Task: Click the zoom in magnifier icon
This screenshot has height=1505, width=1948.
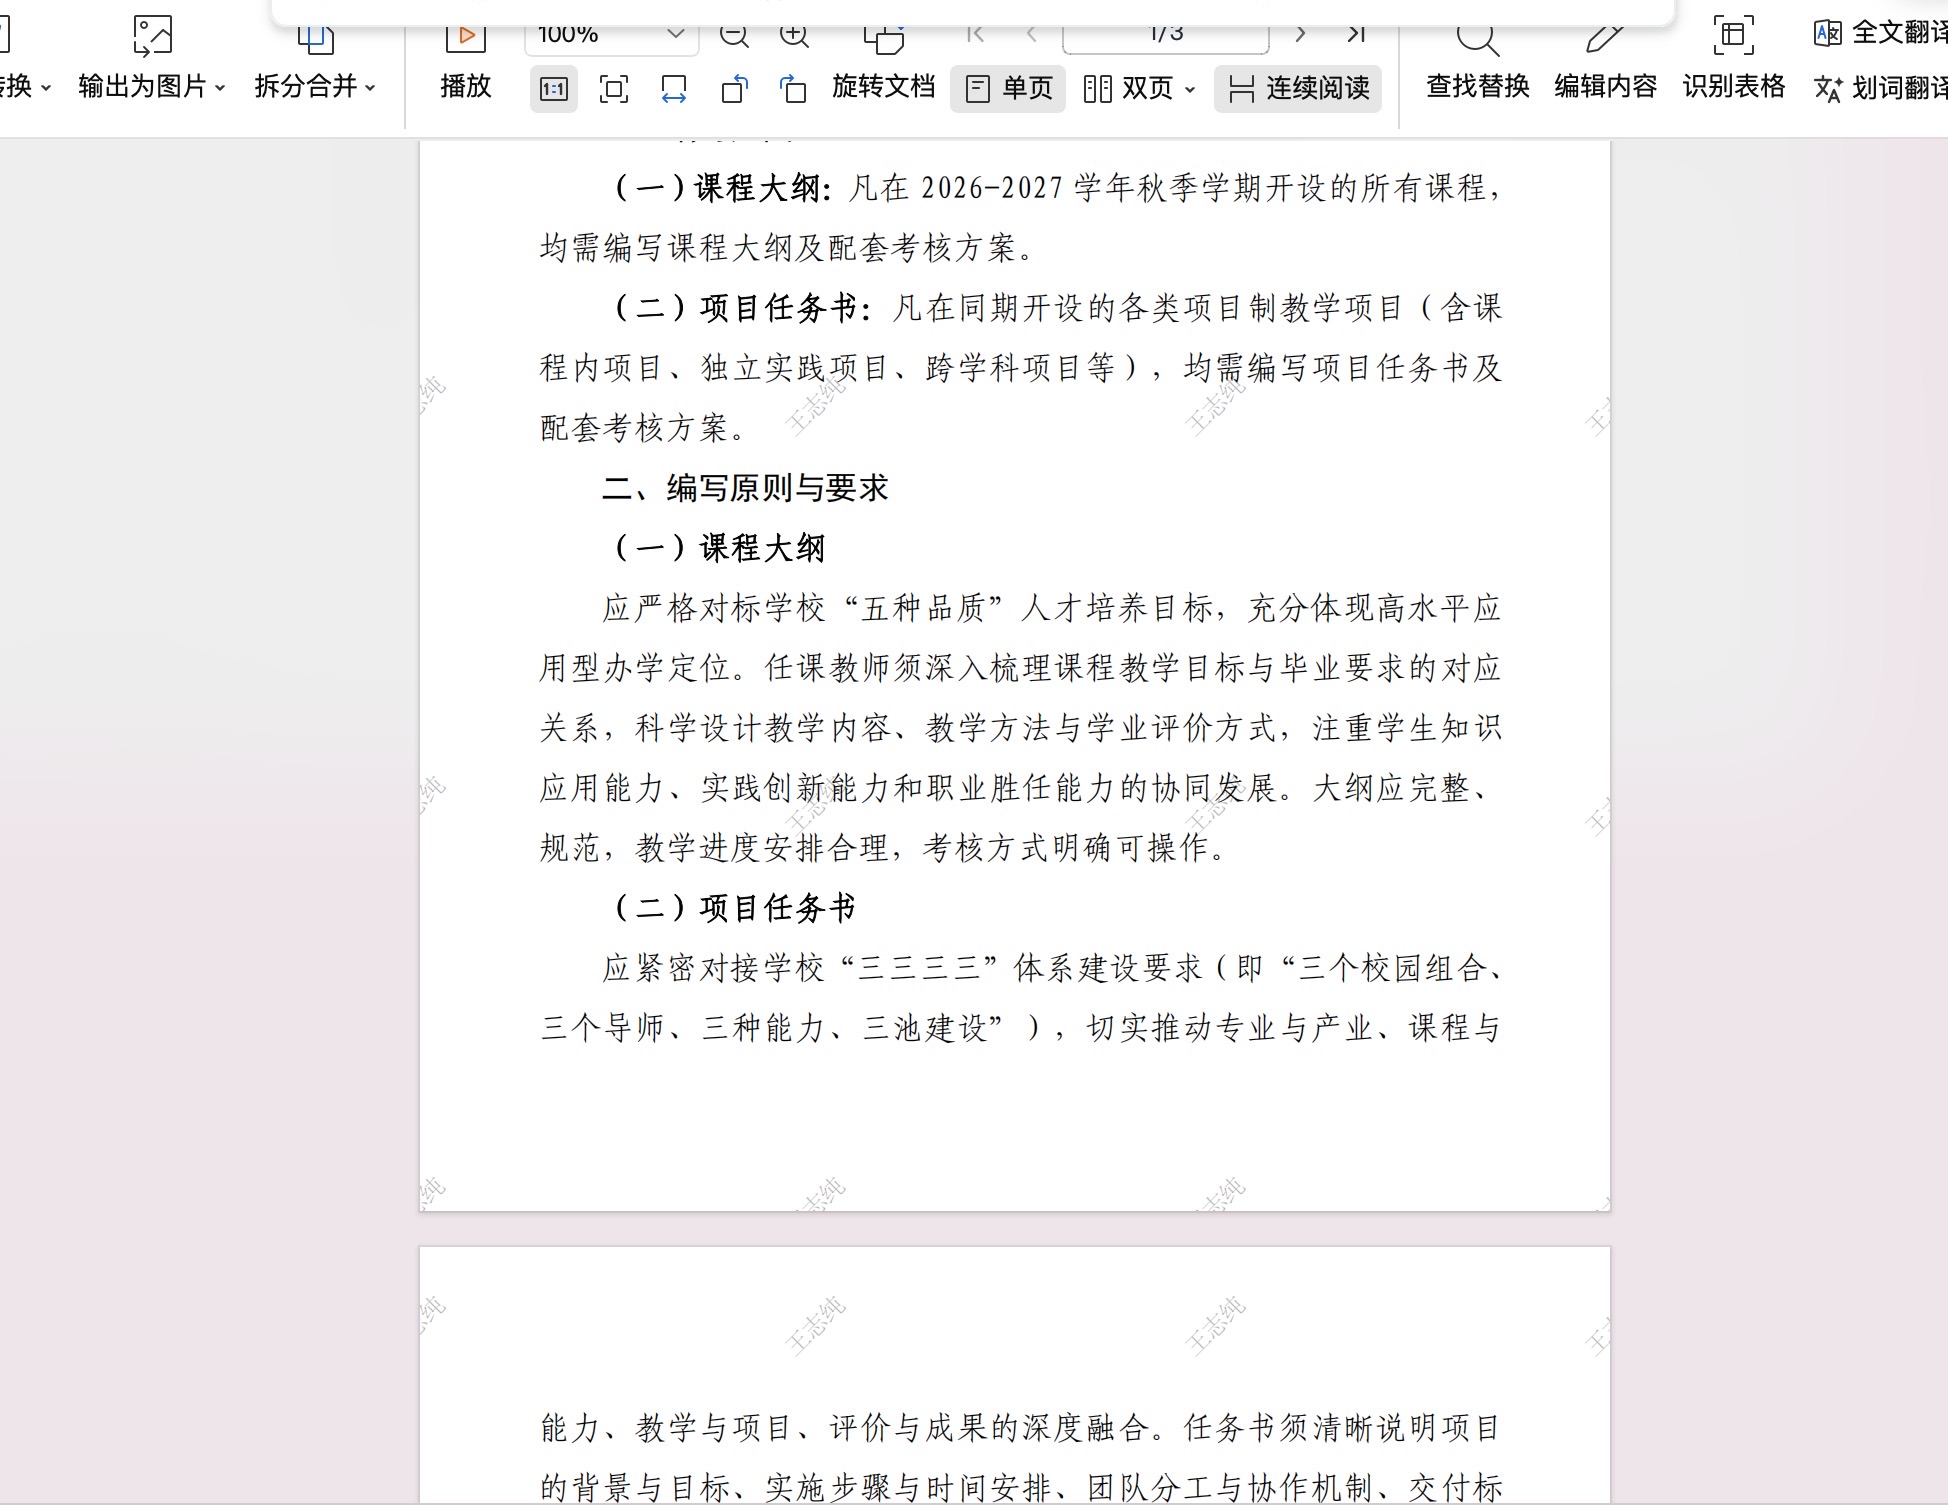Action: pyautogui.click(x=794, y=35)
